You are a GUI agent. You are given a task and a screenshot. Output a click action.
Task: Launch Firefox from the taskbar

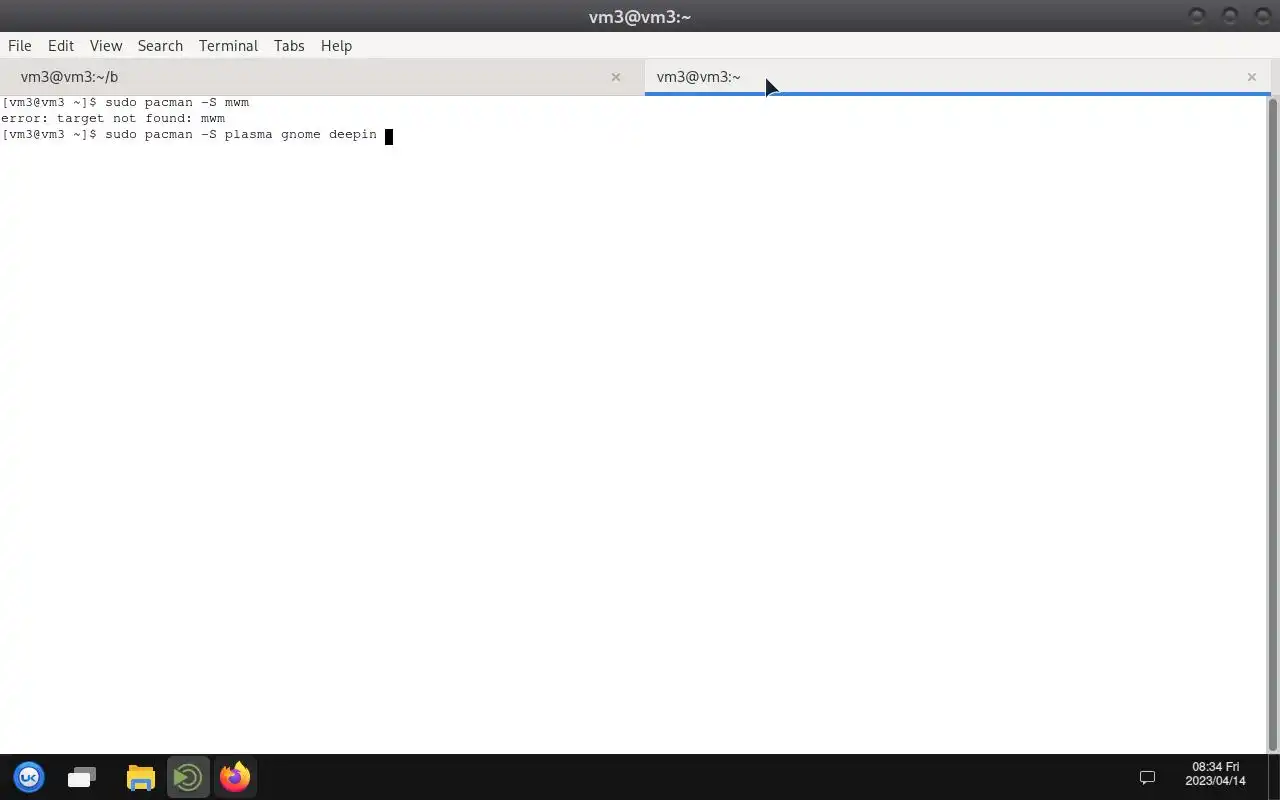[235, 777]
